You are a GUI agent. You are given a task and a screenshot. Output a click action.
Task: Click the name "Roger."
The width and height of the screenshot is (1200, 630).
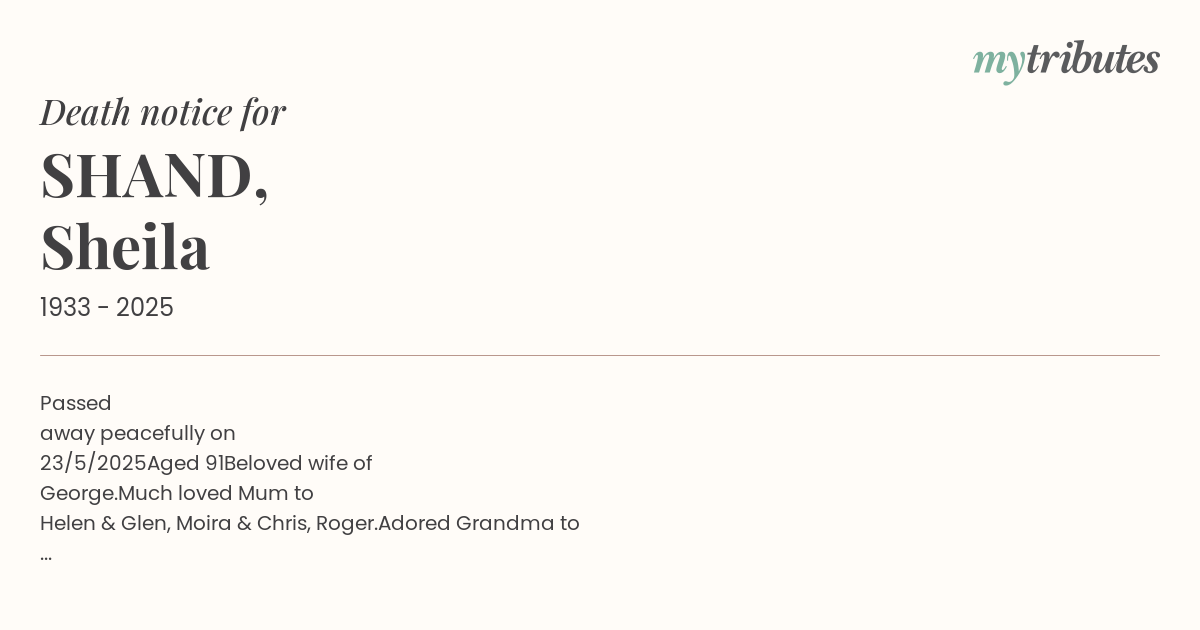[x=346, y=523]
